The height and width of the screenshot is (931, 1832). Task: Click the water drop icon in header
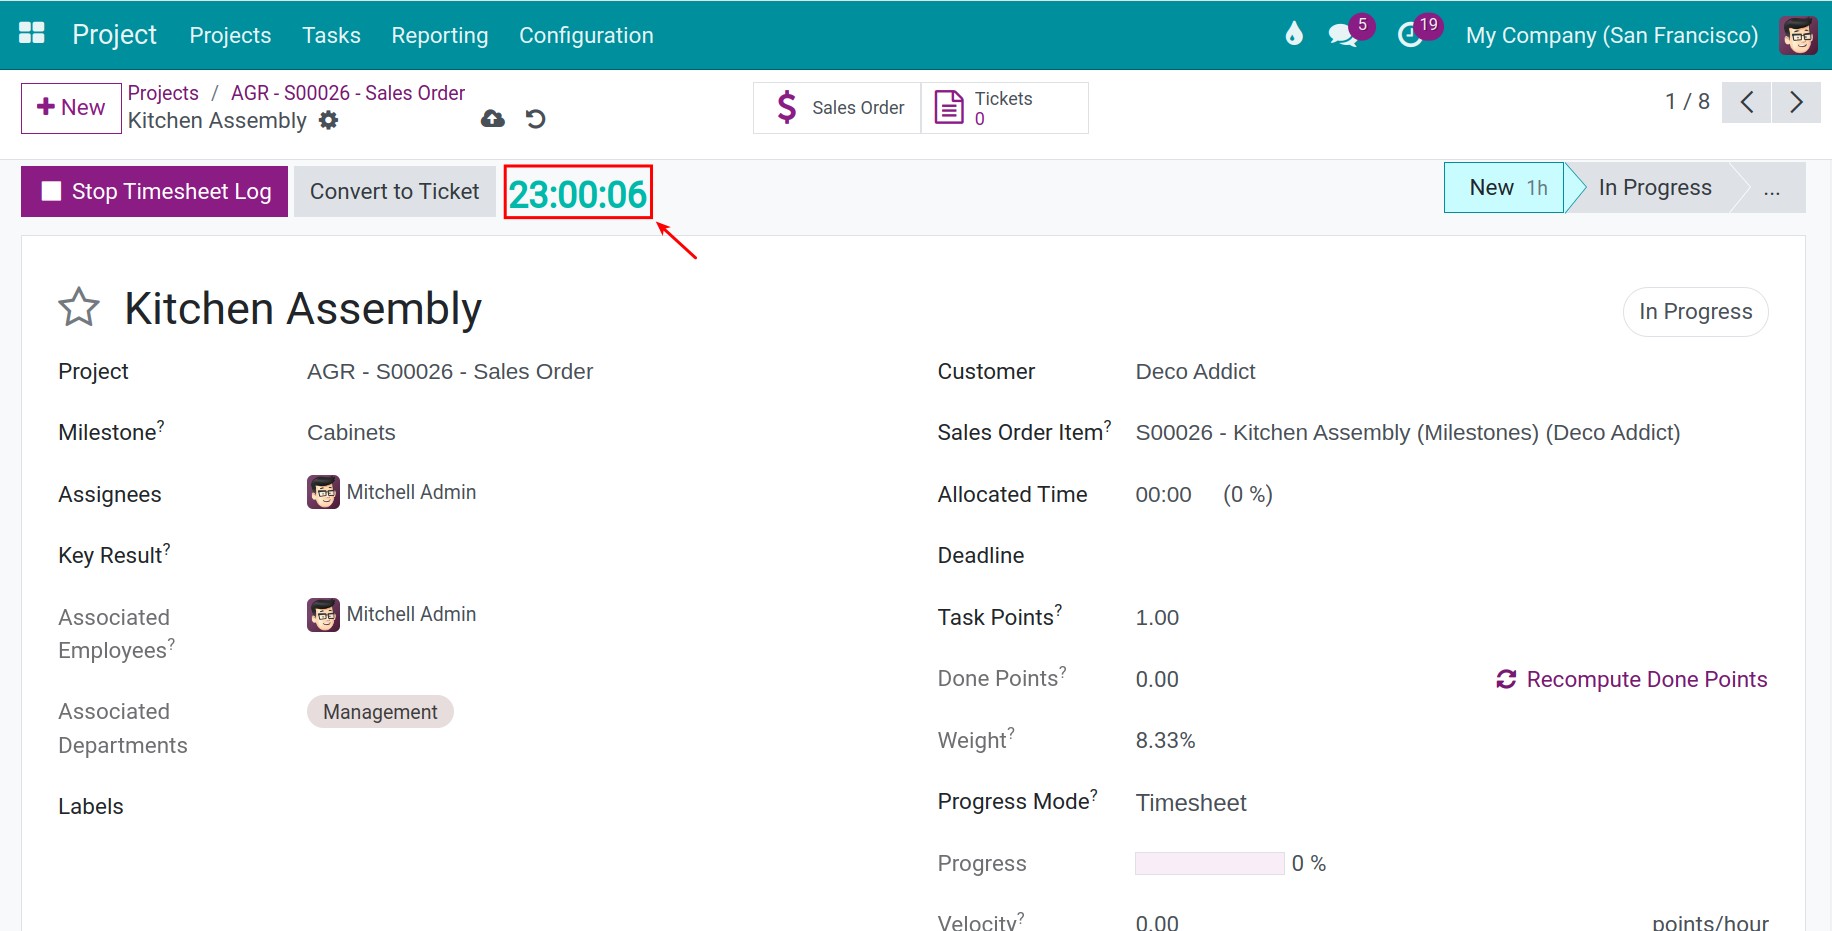[1294, 34]
